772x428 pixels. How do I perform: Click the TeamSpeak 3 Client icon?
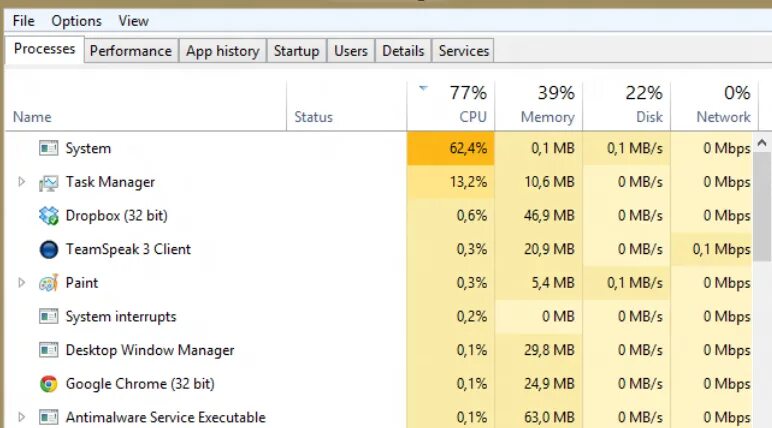click(x=48, y=249)
